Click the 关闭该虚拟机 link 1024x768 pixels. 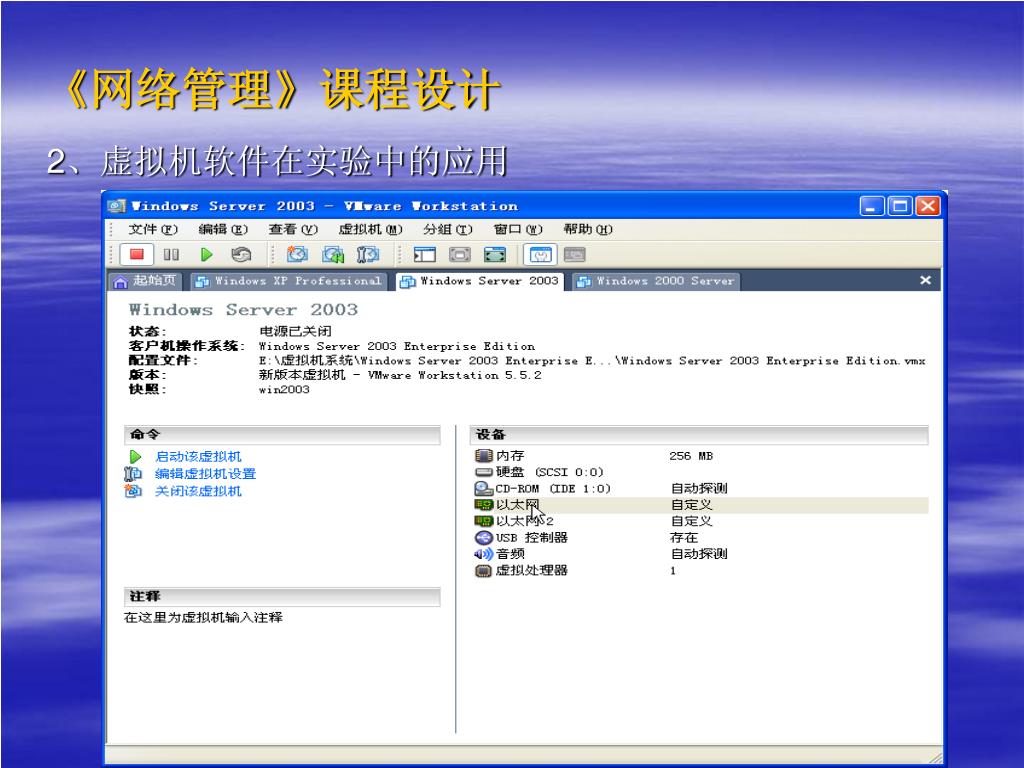click(x=198, y=490)
